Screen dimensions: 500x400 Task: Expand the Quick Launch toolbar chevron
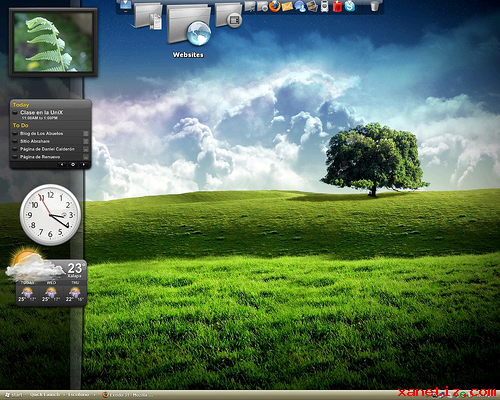coord(64,395)
